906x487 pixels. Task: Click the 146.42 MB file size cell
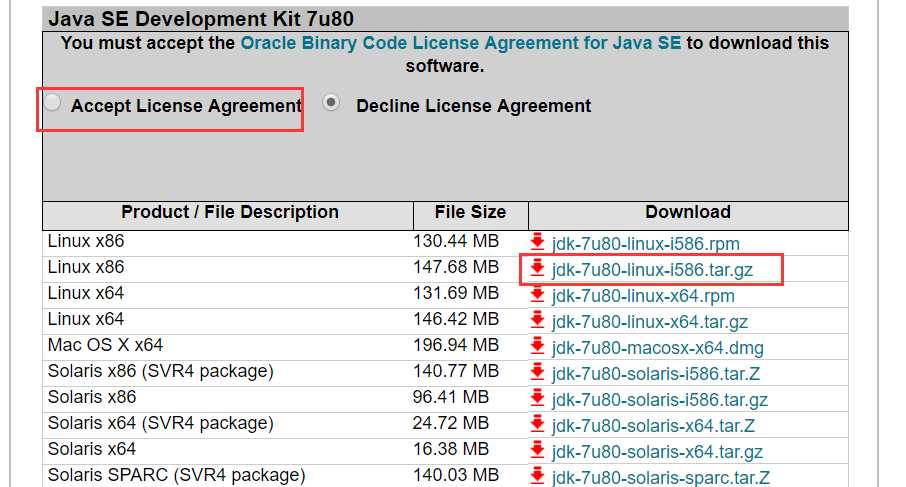click(x=455, y=319)
